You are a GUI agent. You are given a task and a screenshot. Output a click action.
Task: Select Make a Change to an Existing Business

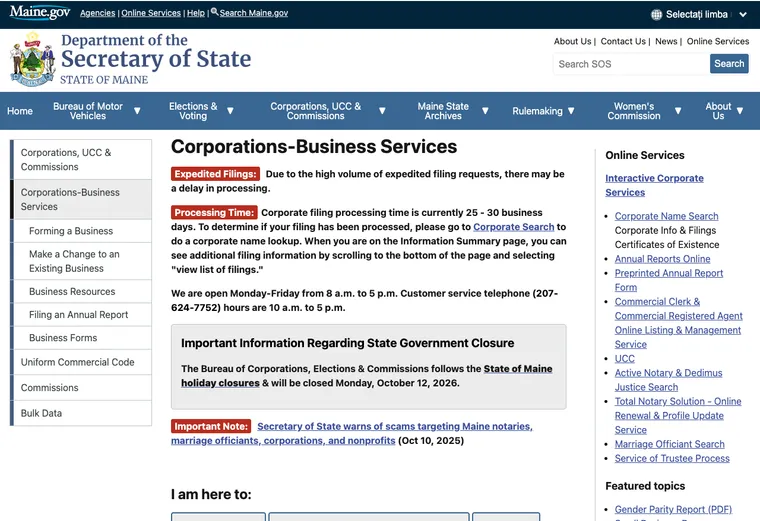[x=82, y=261]
